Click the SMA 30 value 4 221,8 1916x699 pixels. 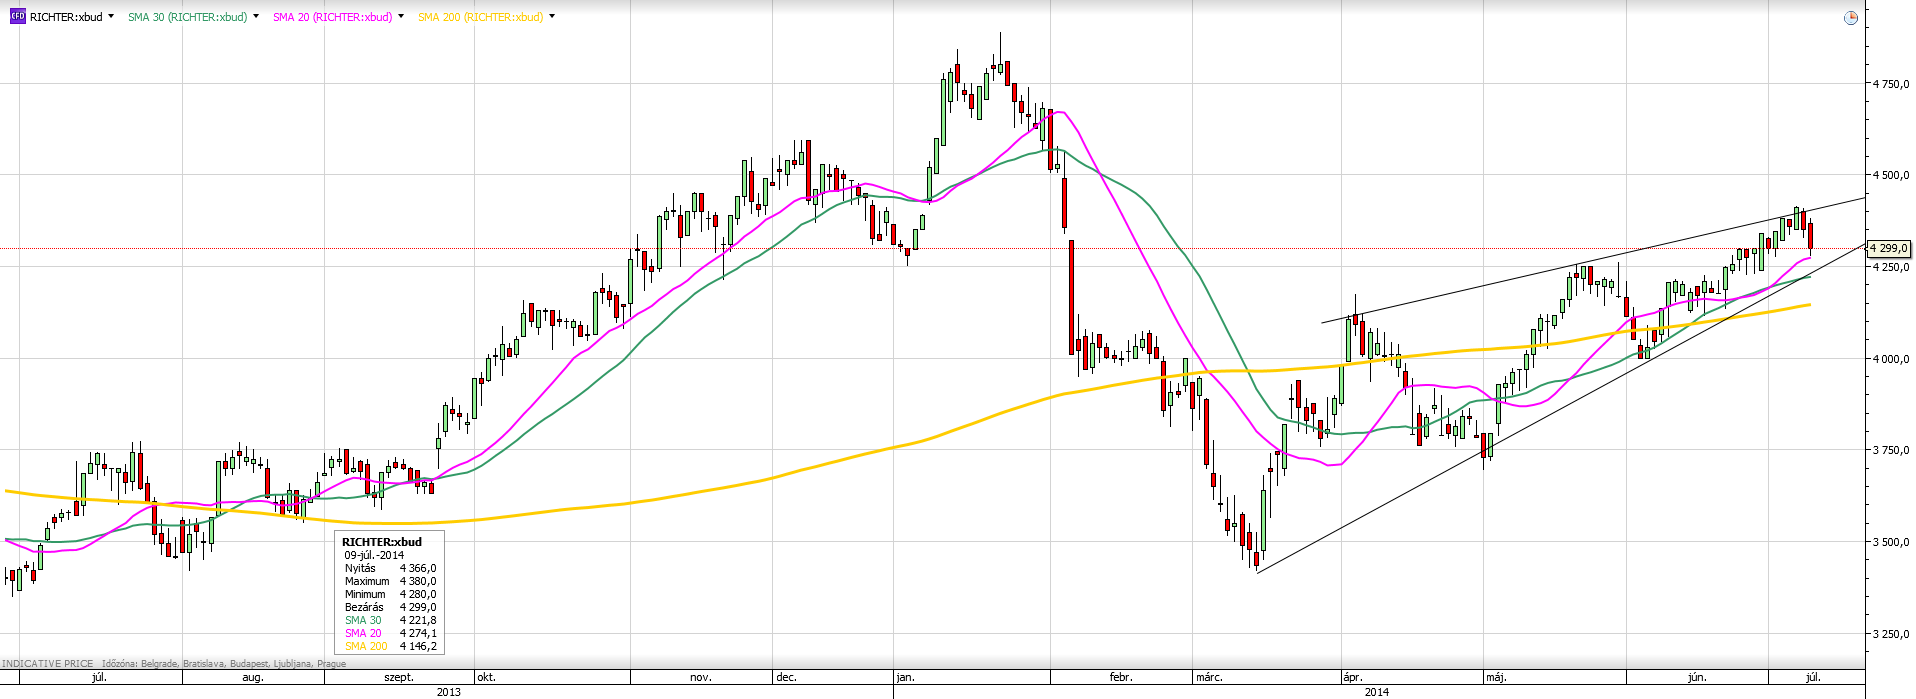[x=418, y=620]
